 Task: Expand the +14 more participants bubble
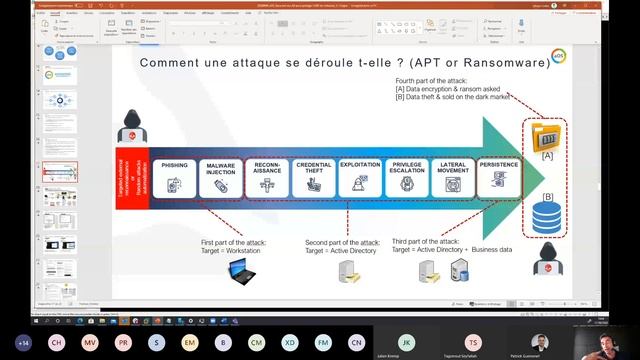(x=24, y=343)
